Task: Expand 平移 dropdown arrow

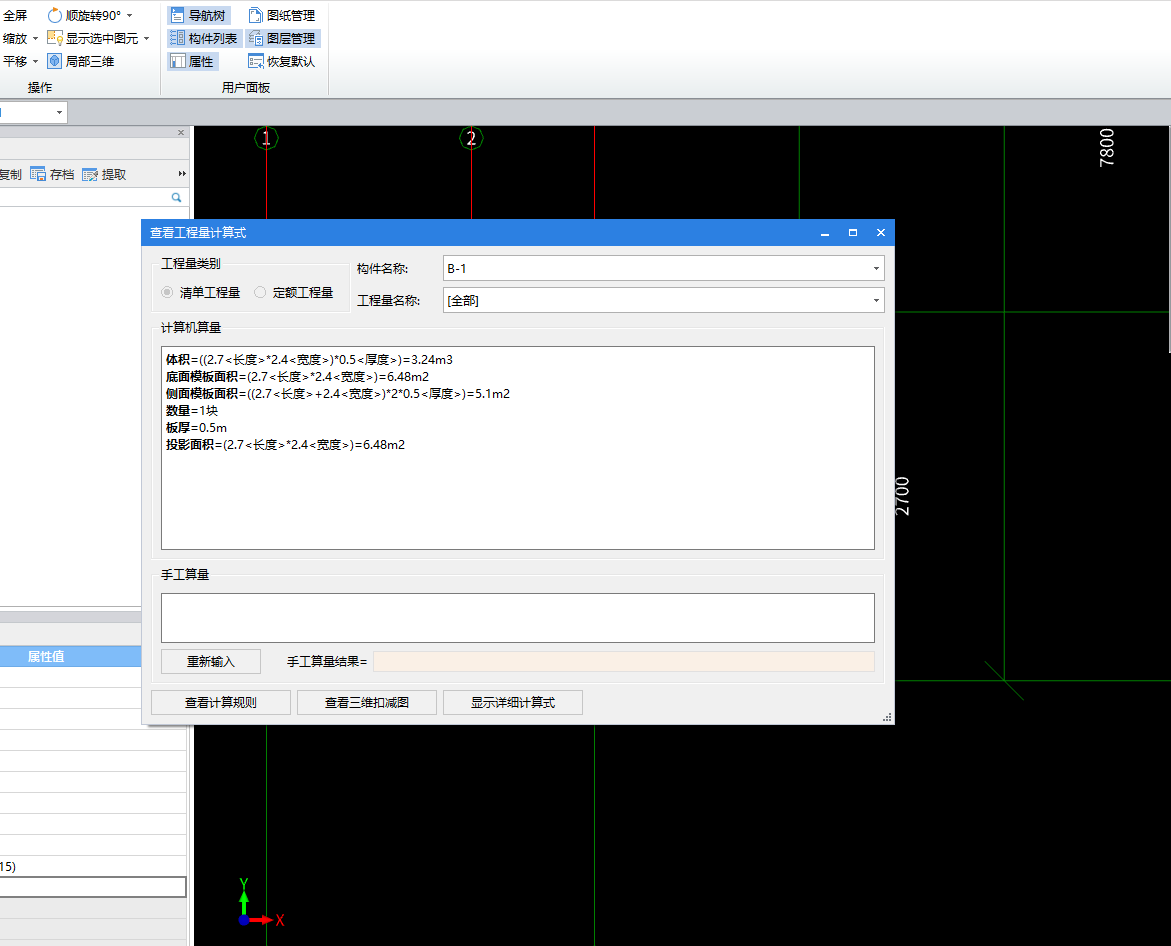Action: coord(35,61)
